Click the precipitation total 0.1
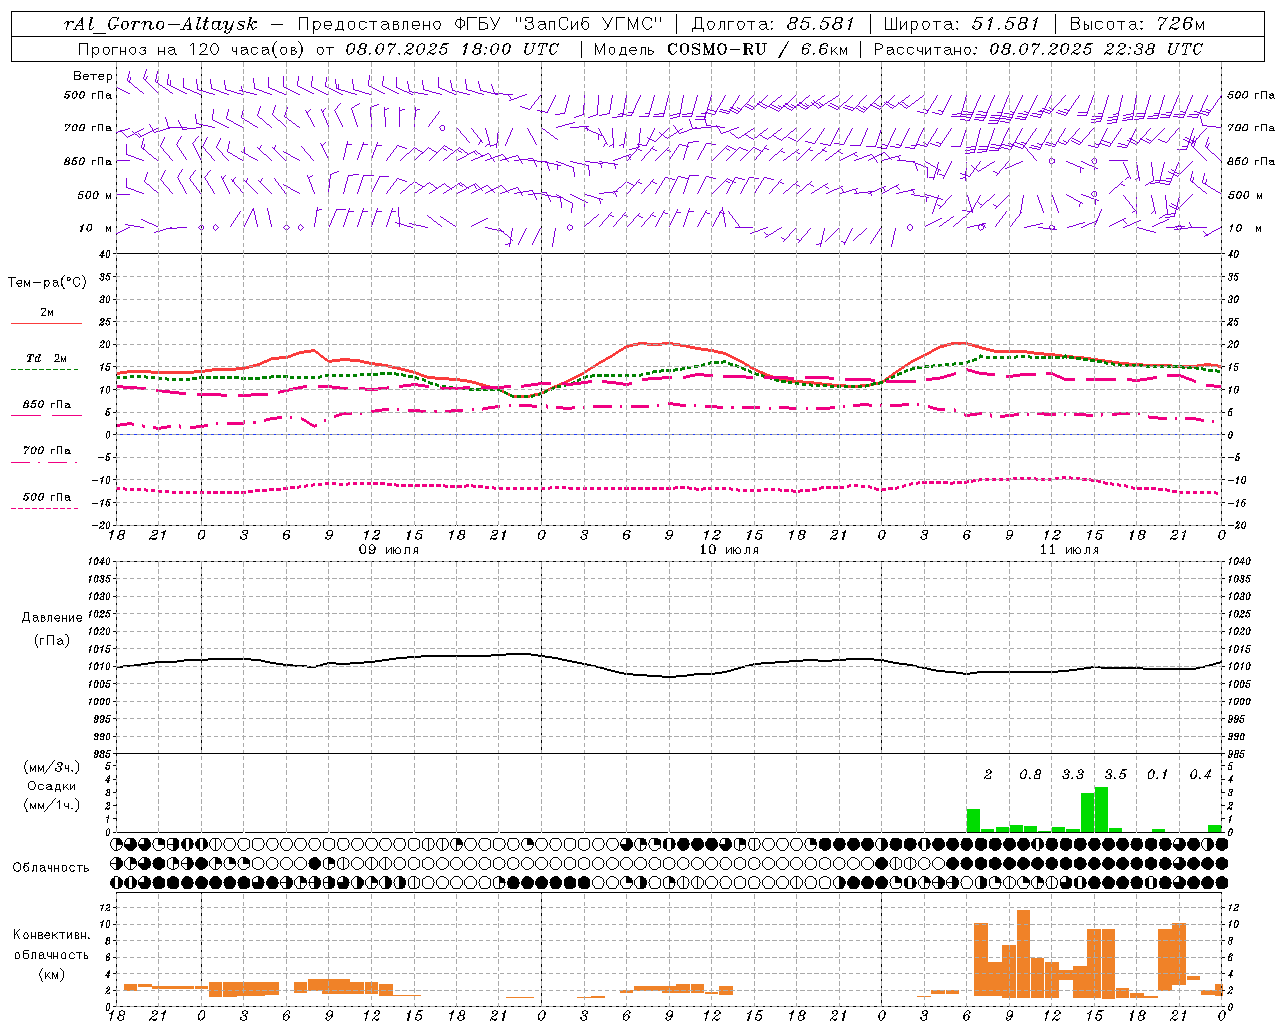This screenshot has height=1024, width=1280. tap(1158, 775)
